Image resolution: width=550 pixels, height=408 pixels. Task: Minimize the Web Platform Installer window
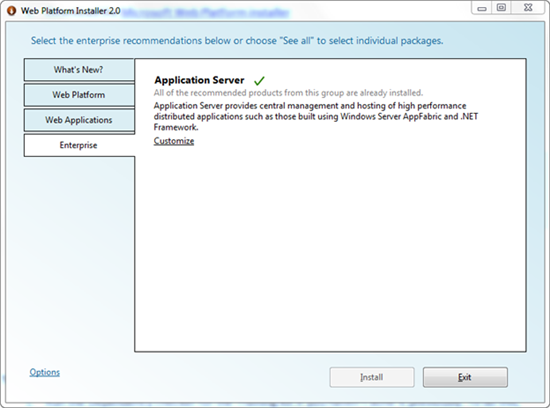tap(482, 8)
